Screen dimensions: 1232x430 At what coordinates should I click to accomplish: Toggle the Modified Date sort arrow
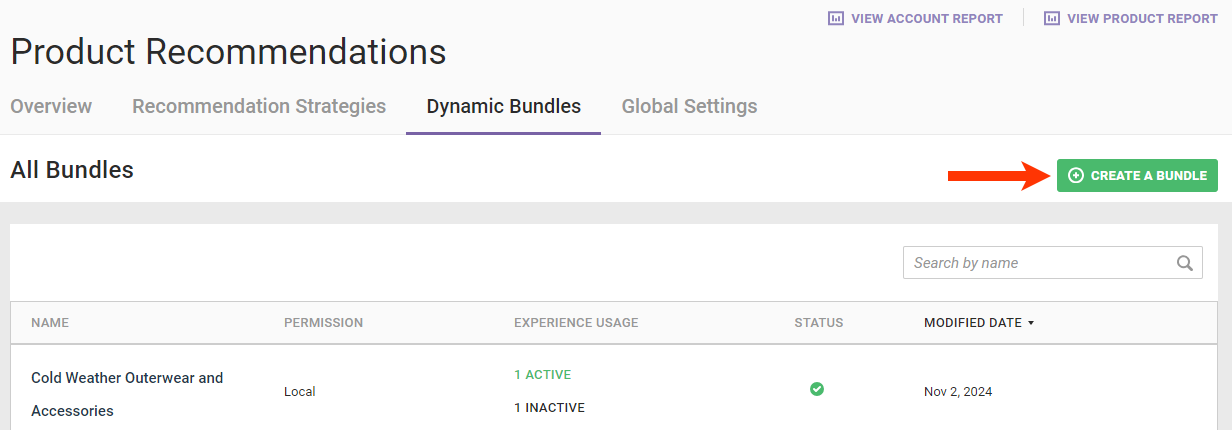pos(1031,323)
